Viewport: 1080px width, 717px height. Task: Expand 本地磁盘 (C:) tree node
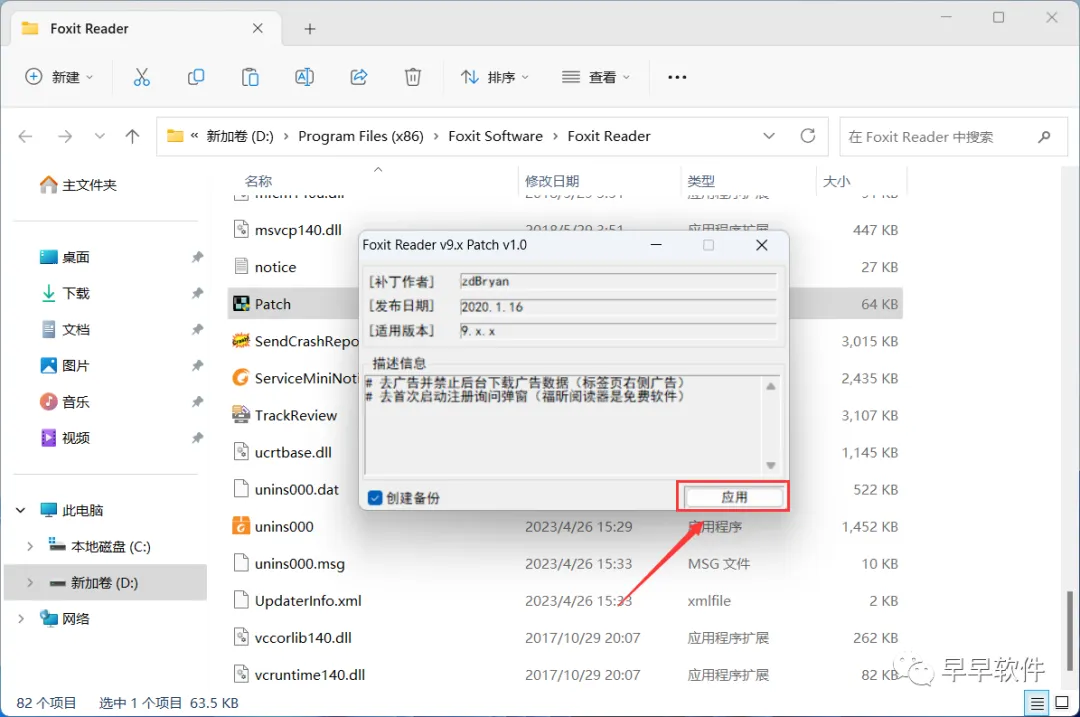(x=30, y=547)
